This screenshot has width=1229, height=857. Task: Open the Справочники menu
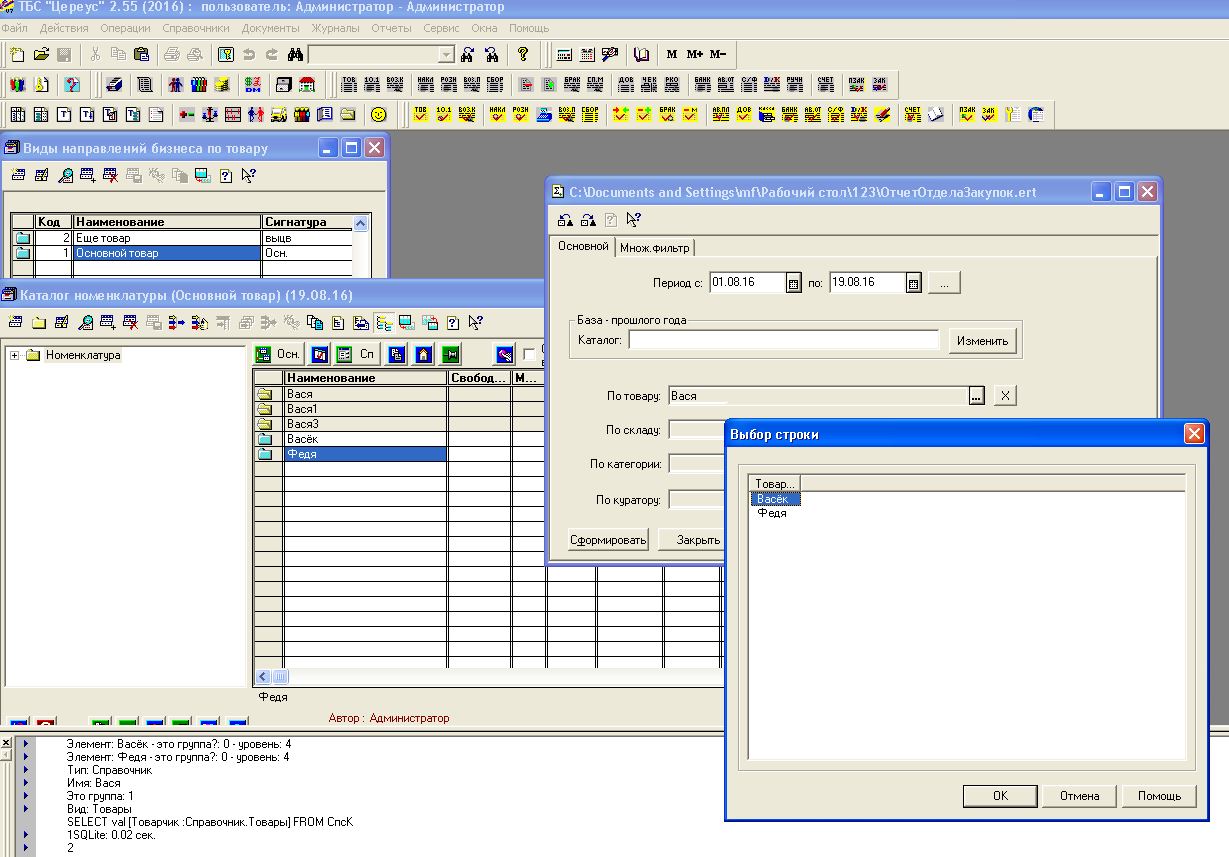pyautogui.click(x=196, y=28)
